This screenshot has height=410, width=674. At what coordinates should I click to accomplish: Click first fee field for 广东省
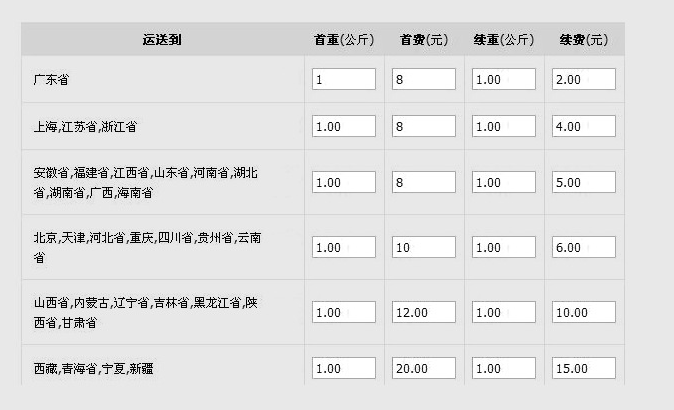coord(424,79)
